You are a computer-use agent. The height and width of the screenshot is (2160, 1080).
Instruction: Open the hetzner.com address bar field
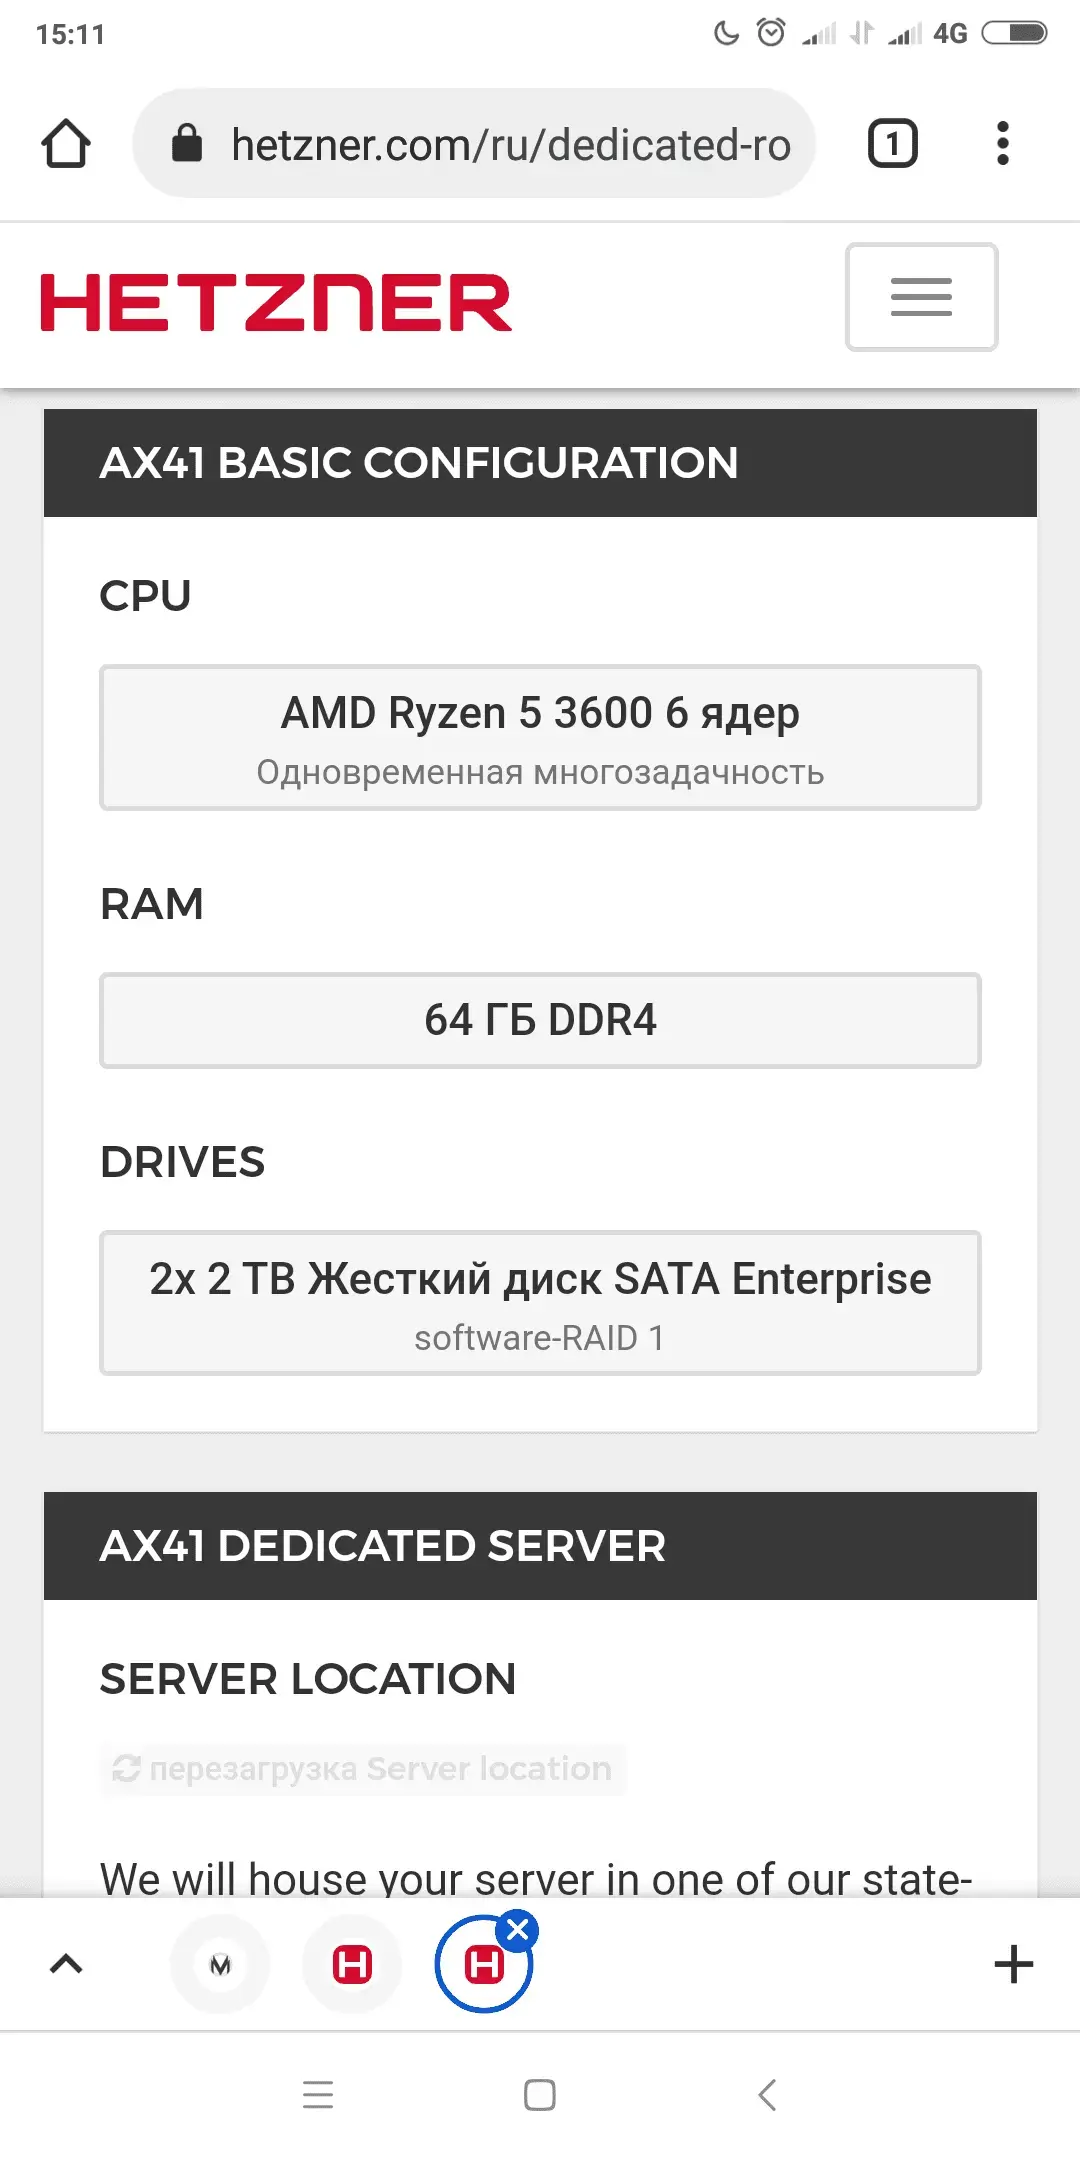coord(474,143)
